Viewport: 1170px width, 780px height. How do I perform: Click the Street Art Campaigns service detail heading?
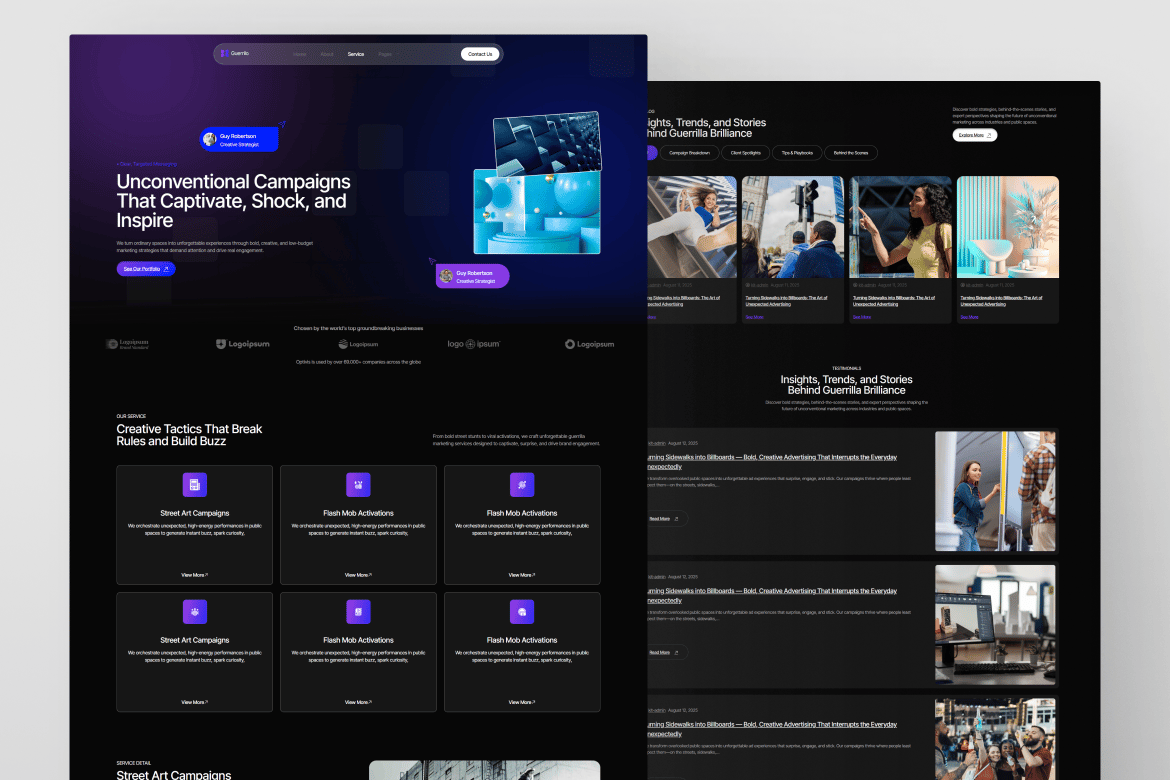tap(174, 775)
